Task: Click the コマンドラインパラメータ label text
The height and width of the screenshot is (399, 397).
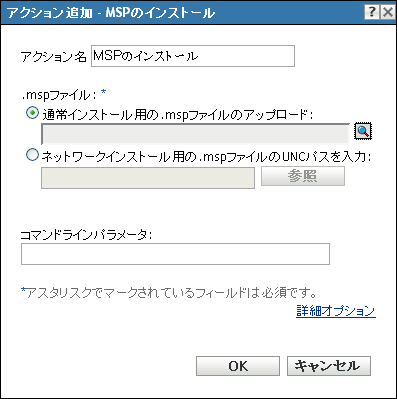Action: point(86,235)
